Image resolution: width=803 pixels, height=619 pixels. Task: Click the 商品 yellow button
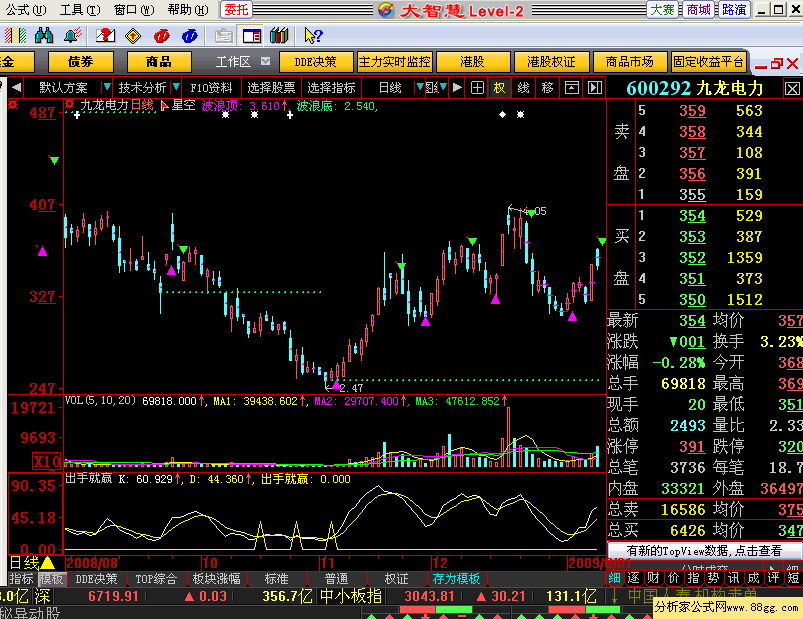point(159,62)
